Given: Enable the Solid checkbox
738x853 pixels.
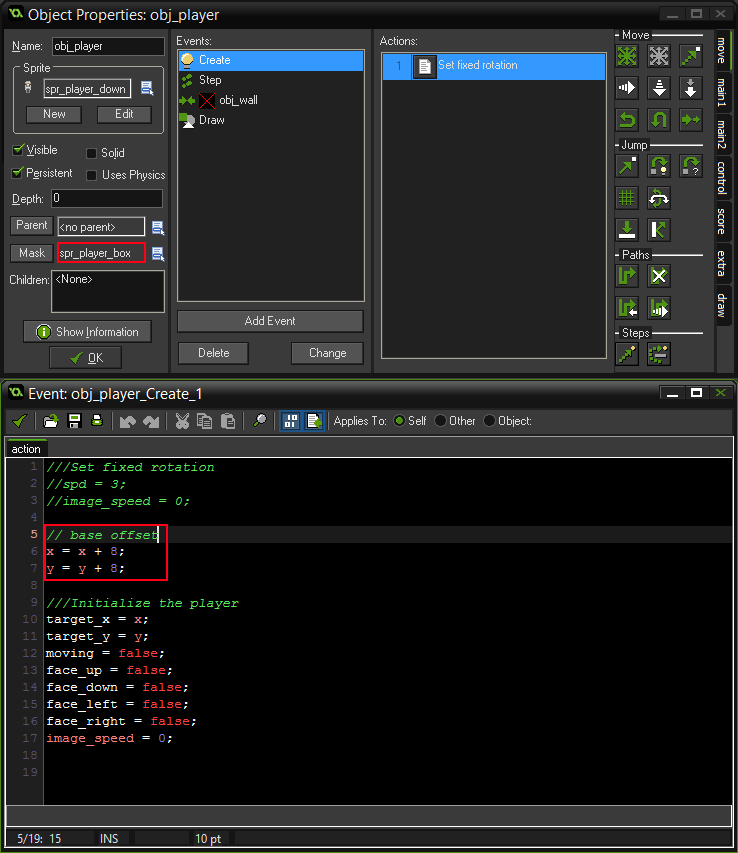Looking at the screenshot, I should coord(92,153).
